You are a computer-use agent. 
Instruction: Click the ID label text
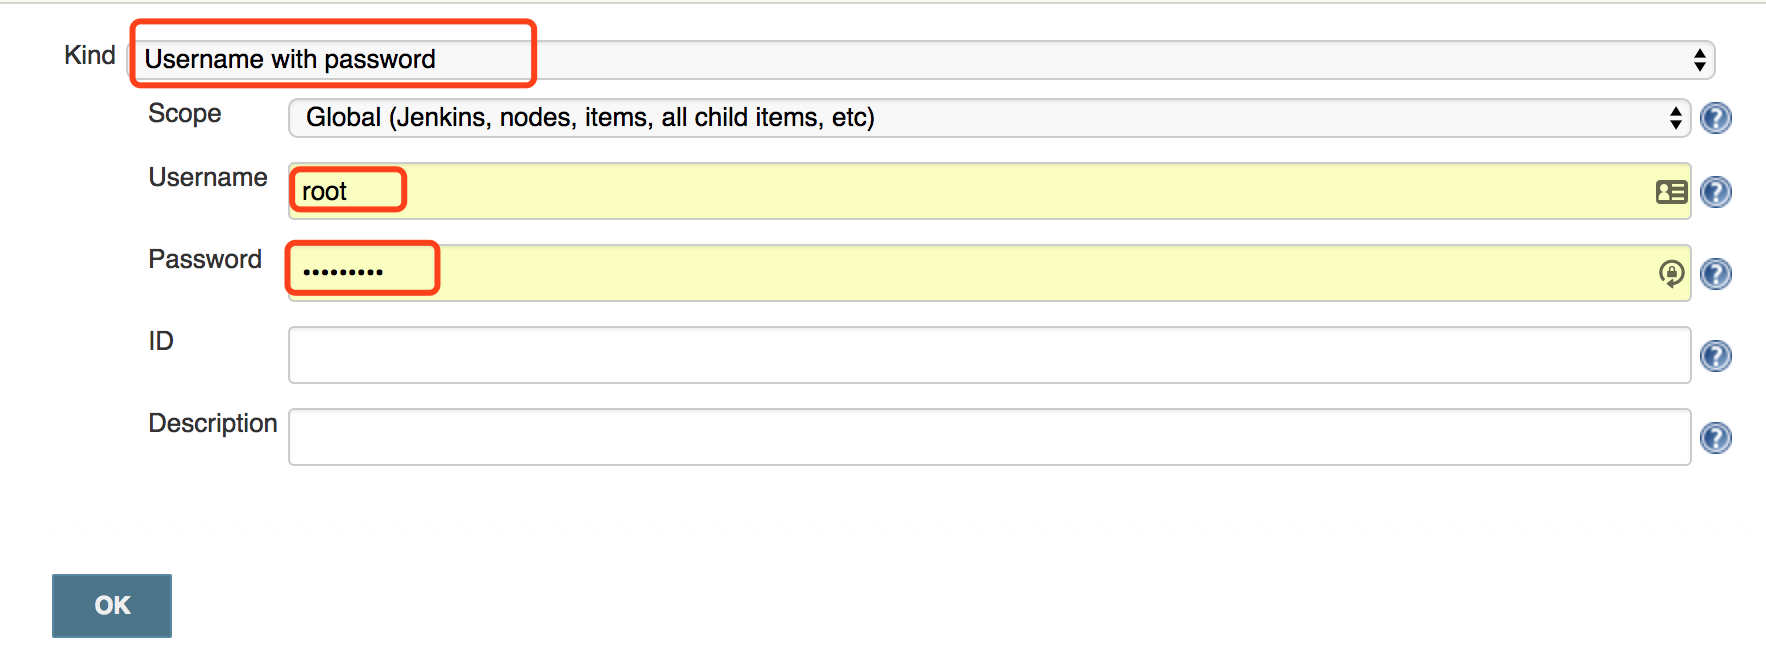pyautogui.click(x=161, y=341)
